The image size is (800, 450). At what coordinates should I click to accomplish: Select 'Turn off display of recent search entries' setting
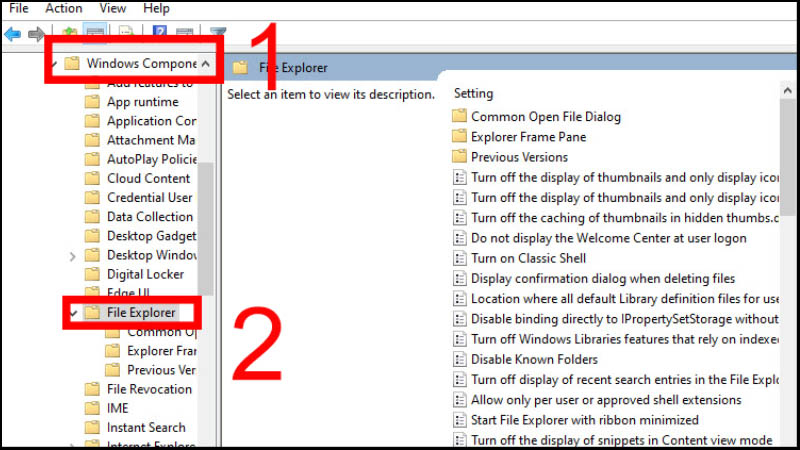tap(625, 380)
